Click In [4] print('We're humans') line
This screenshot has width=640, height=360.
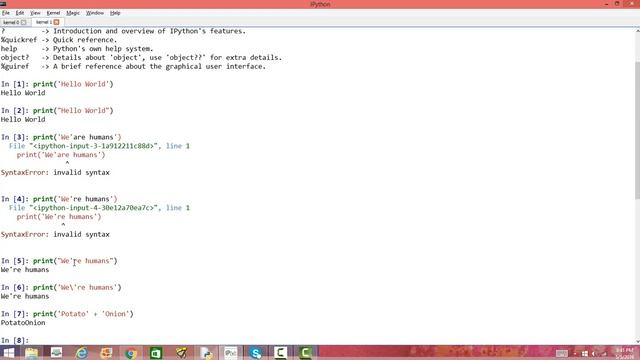(59, 199)
